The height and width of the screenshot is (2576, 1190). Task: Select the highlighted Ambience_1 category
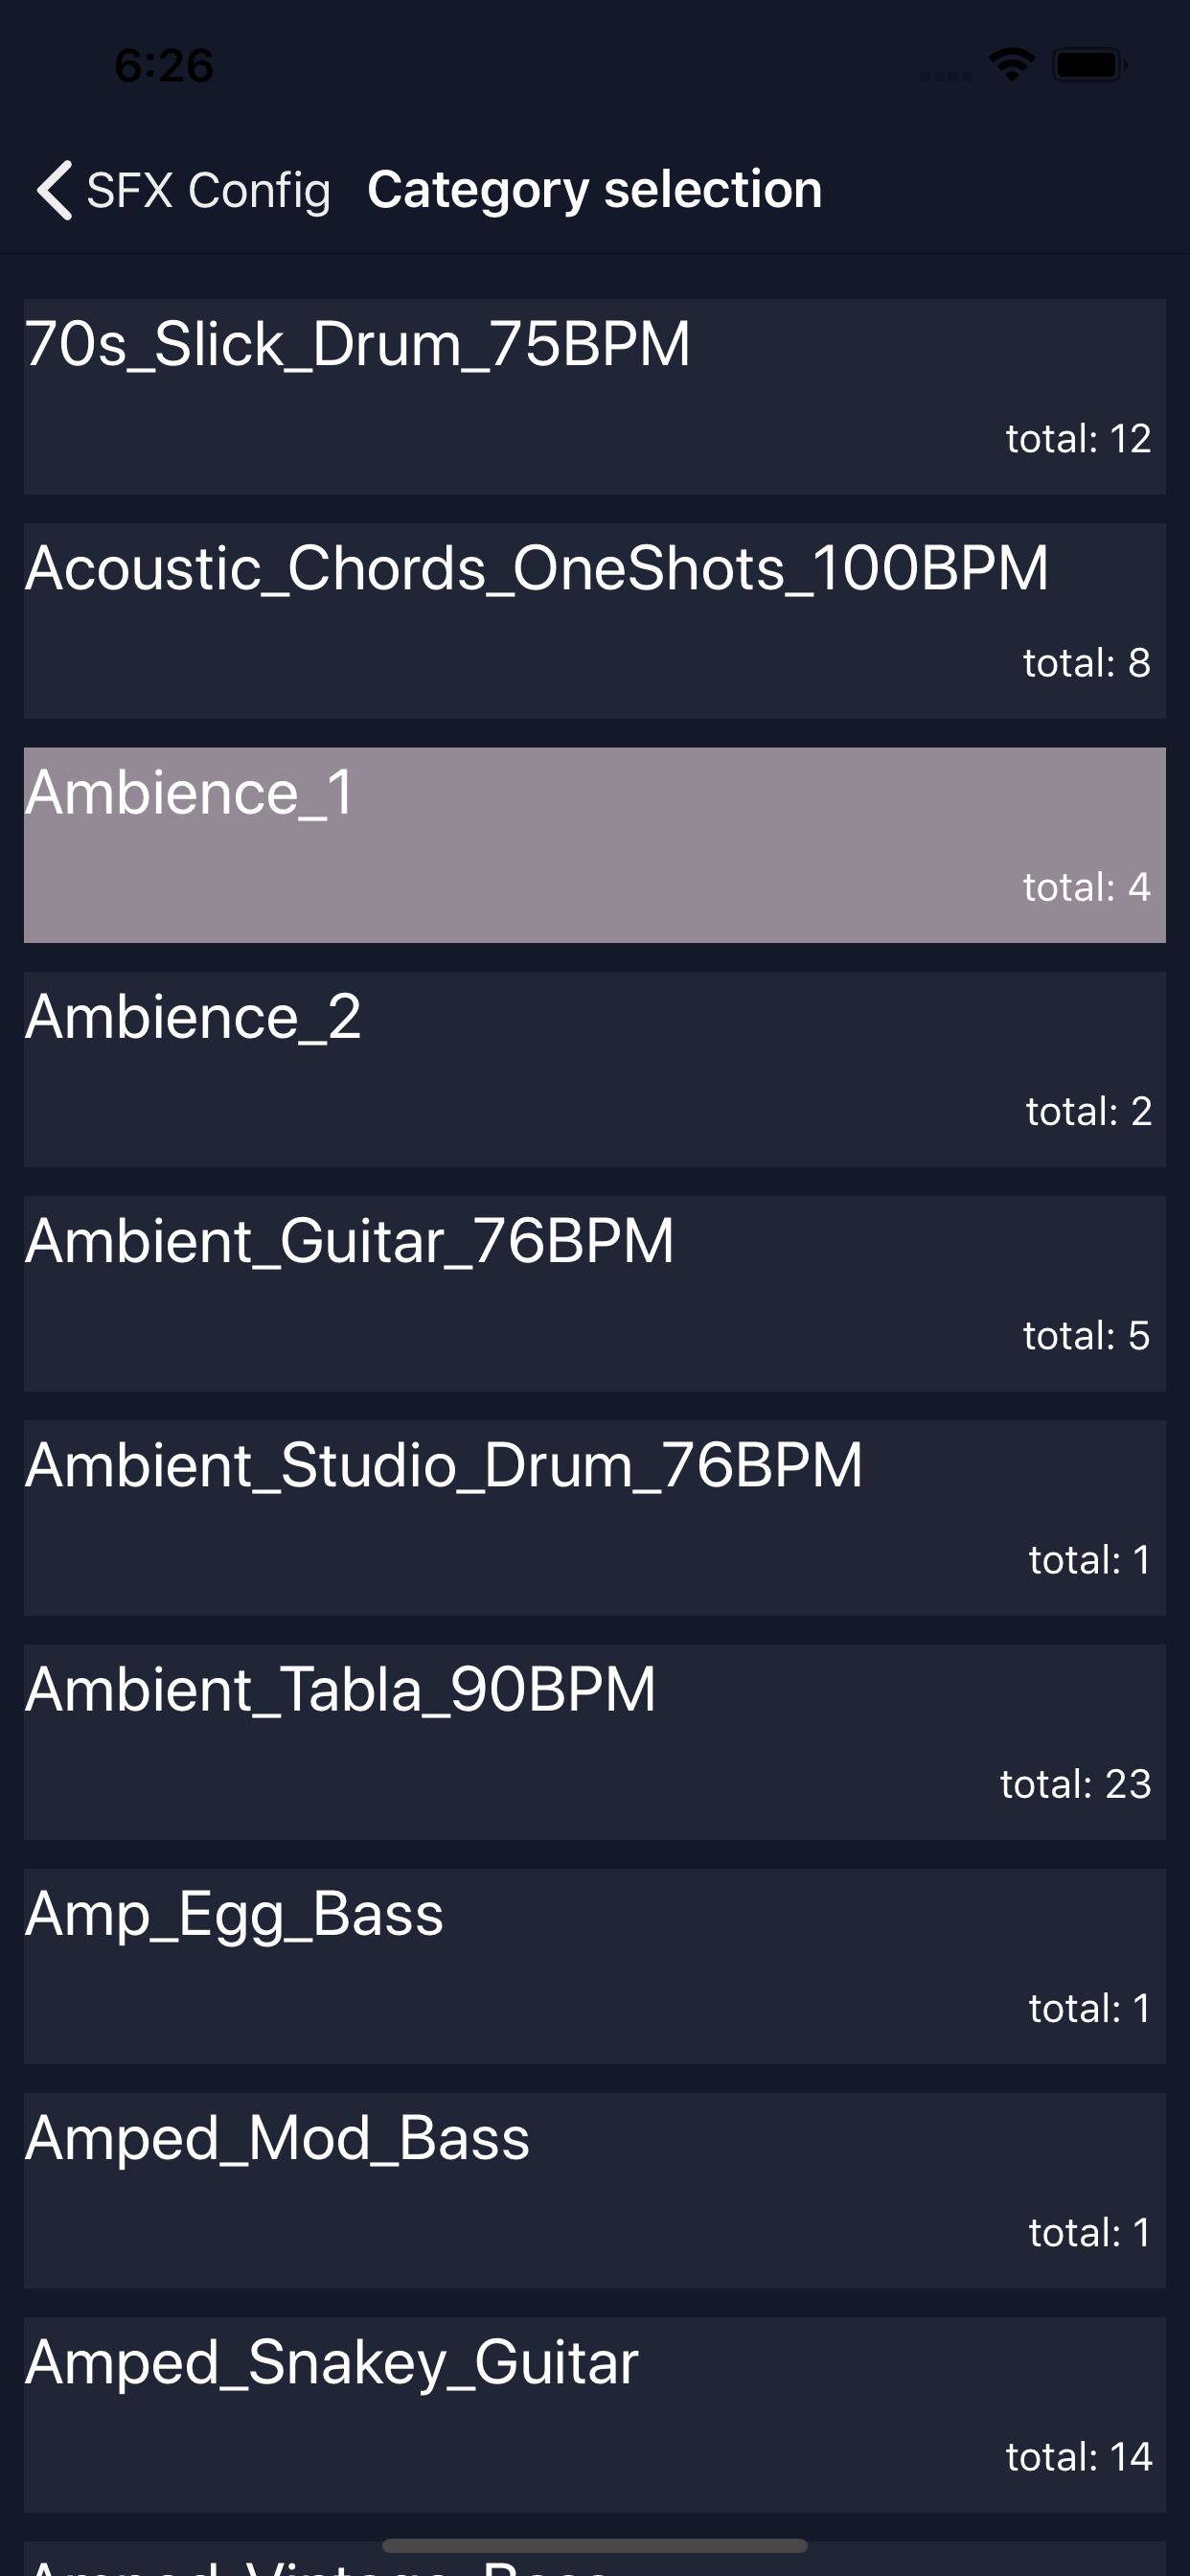[595, 845]
